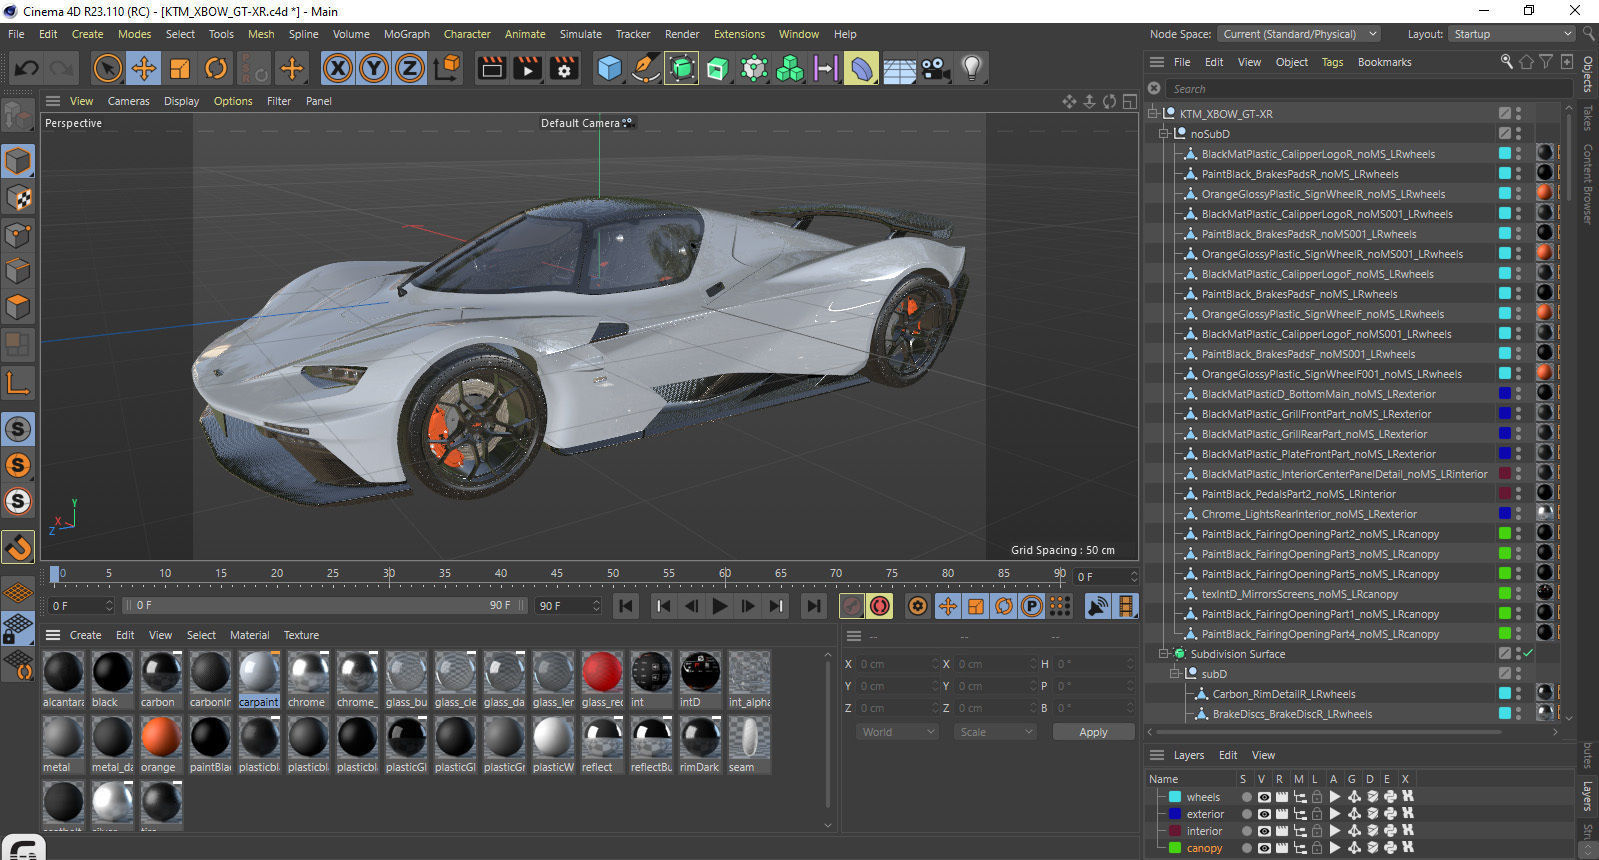The image size is (1599, 860).
Task: Open the Render menu
Action: [x=682, y=34]
